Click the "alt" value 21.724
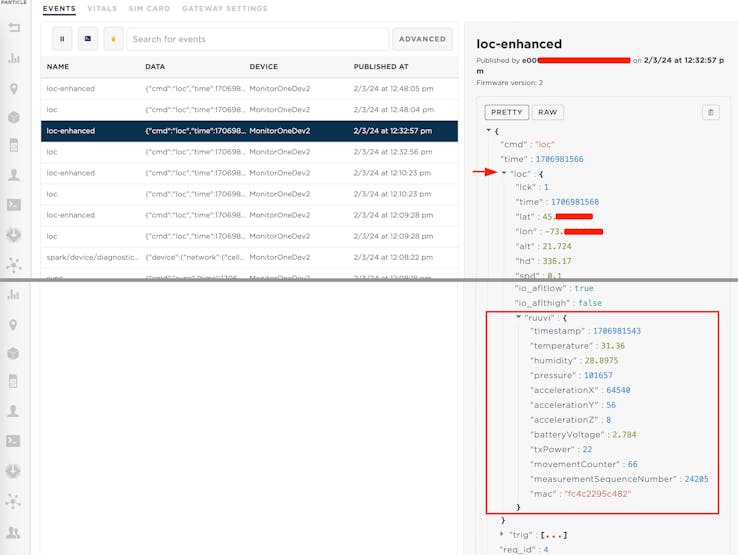The image size is (738, 555). 557,246
